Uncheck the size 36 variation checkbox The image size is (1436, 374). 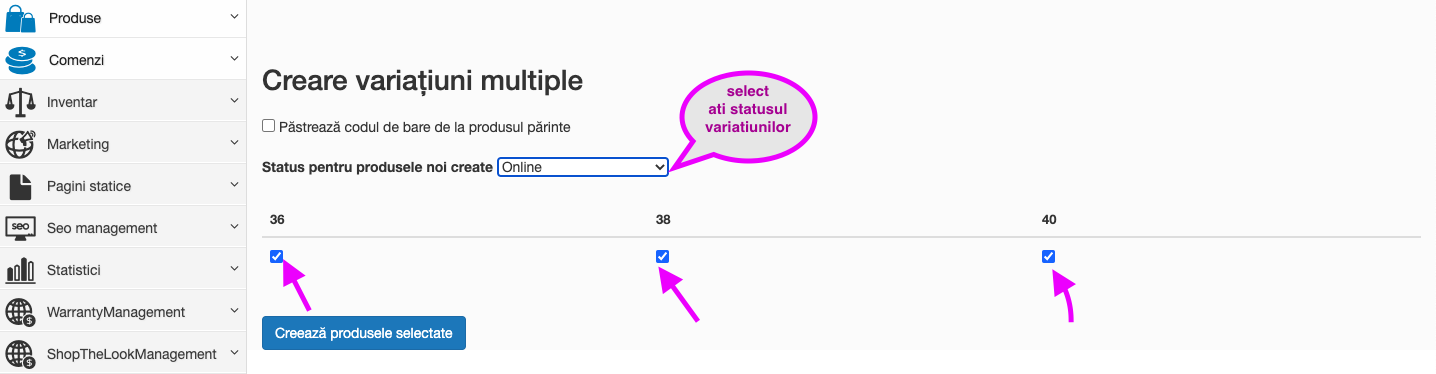pos(276,256)
